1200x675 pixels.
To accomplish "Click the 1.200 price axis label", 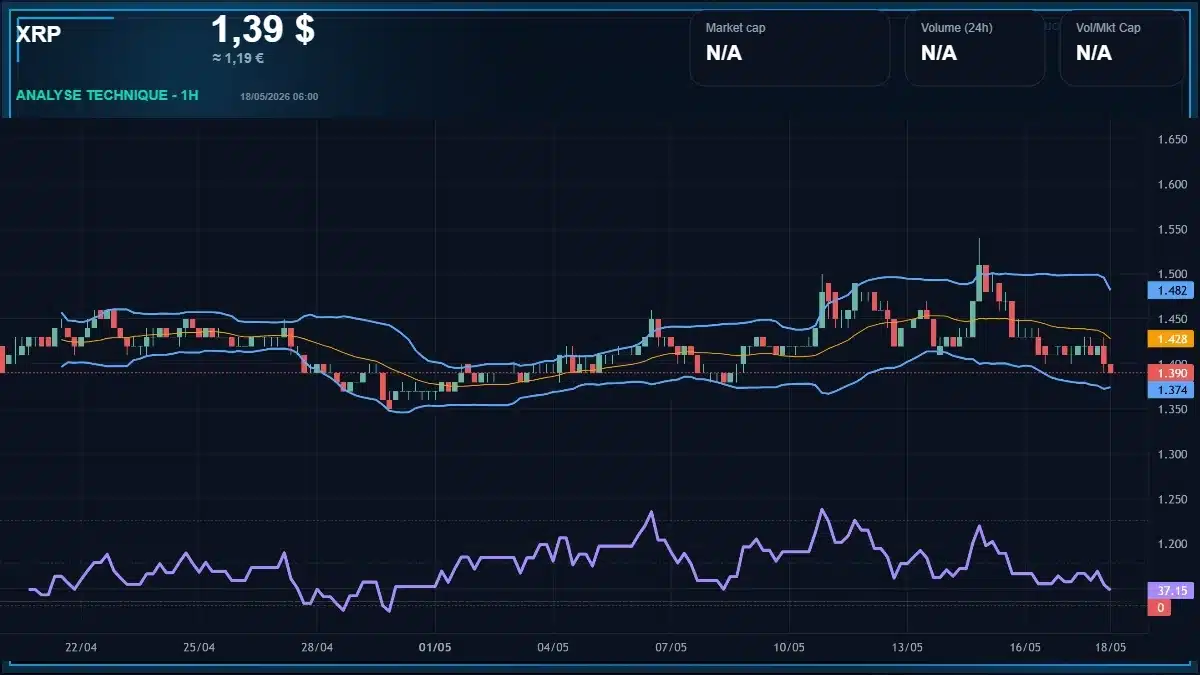I will point(1172,544).
